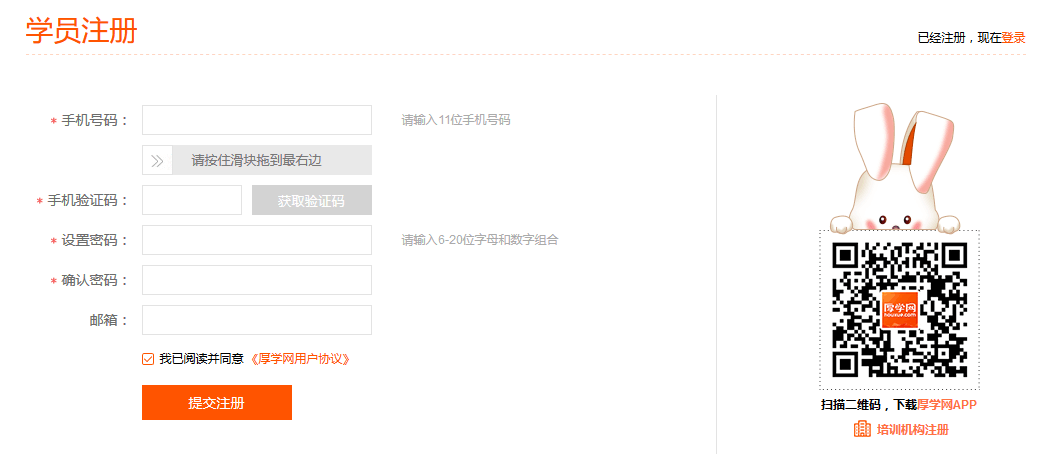
Task: Click the 我已阅读并同意 label text
Action: point(202,359)
